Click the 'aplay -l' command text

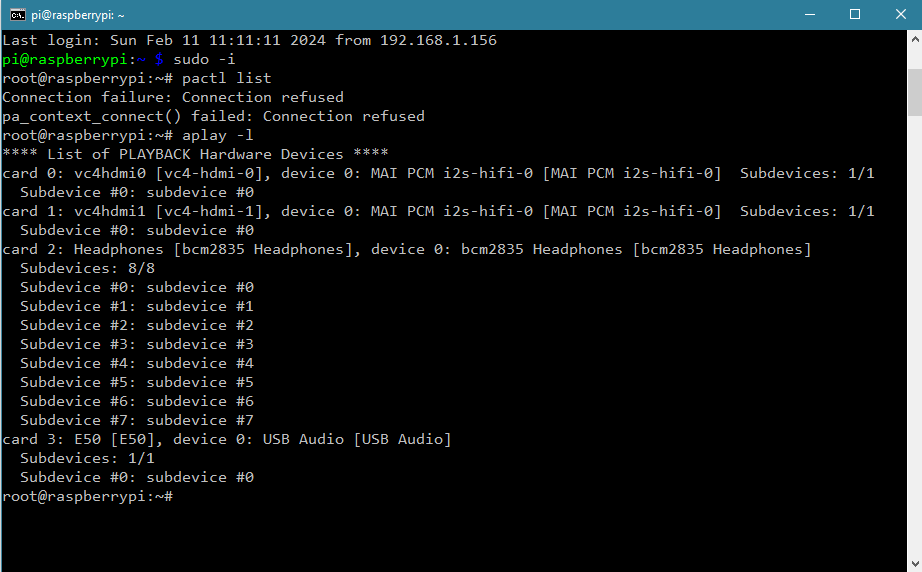coord(218,135)
